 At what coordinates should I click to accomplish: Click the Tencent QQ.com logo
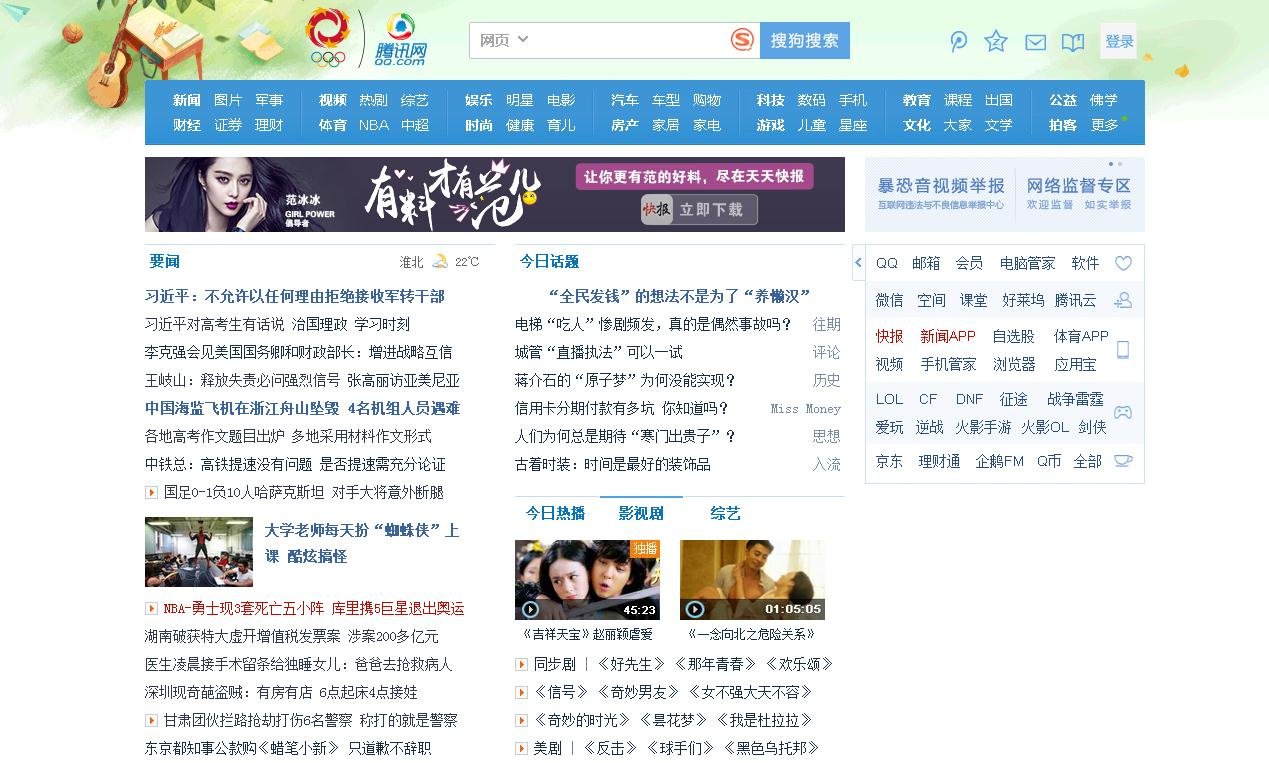401,41
